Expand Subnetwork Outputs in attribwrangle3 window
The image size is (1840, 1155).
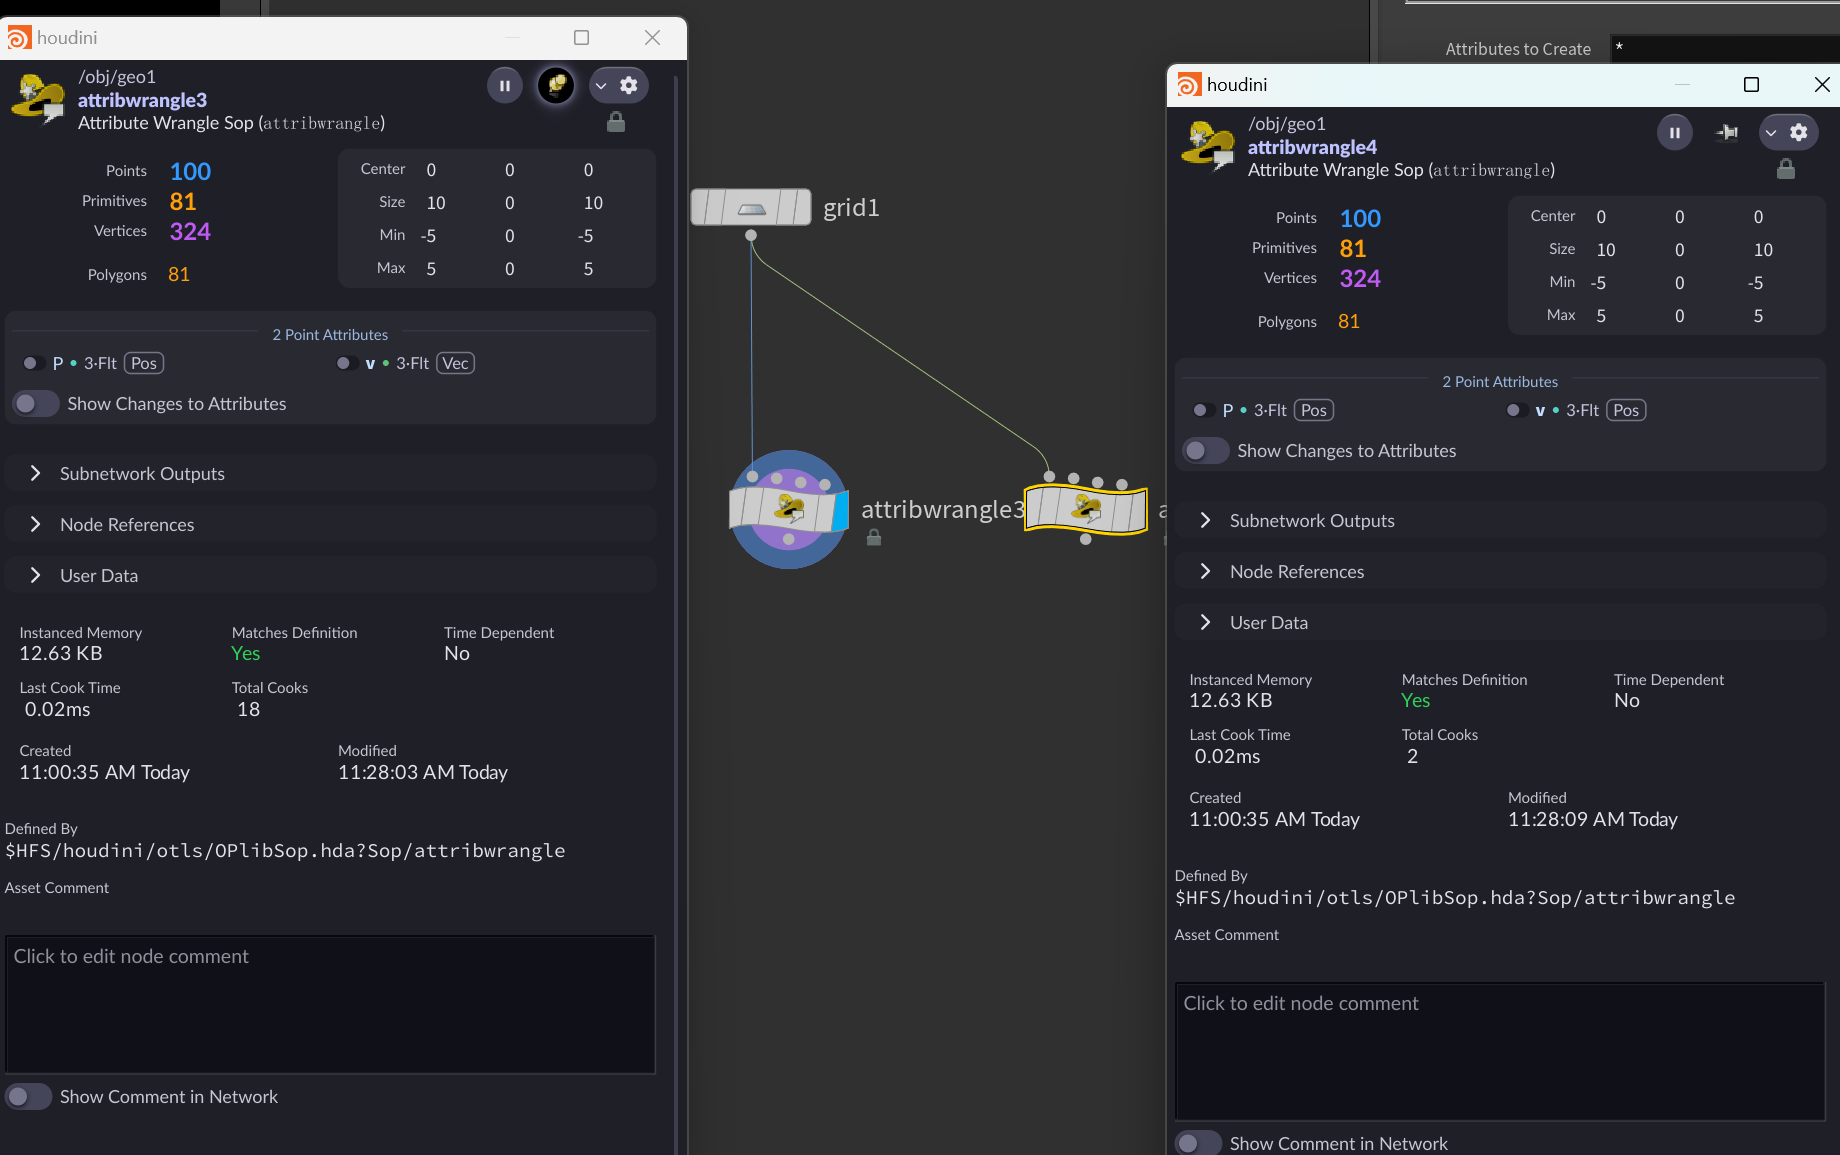(x=330, y=474)
